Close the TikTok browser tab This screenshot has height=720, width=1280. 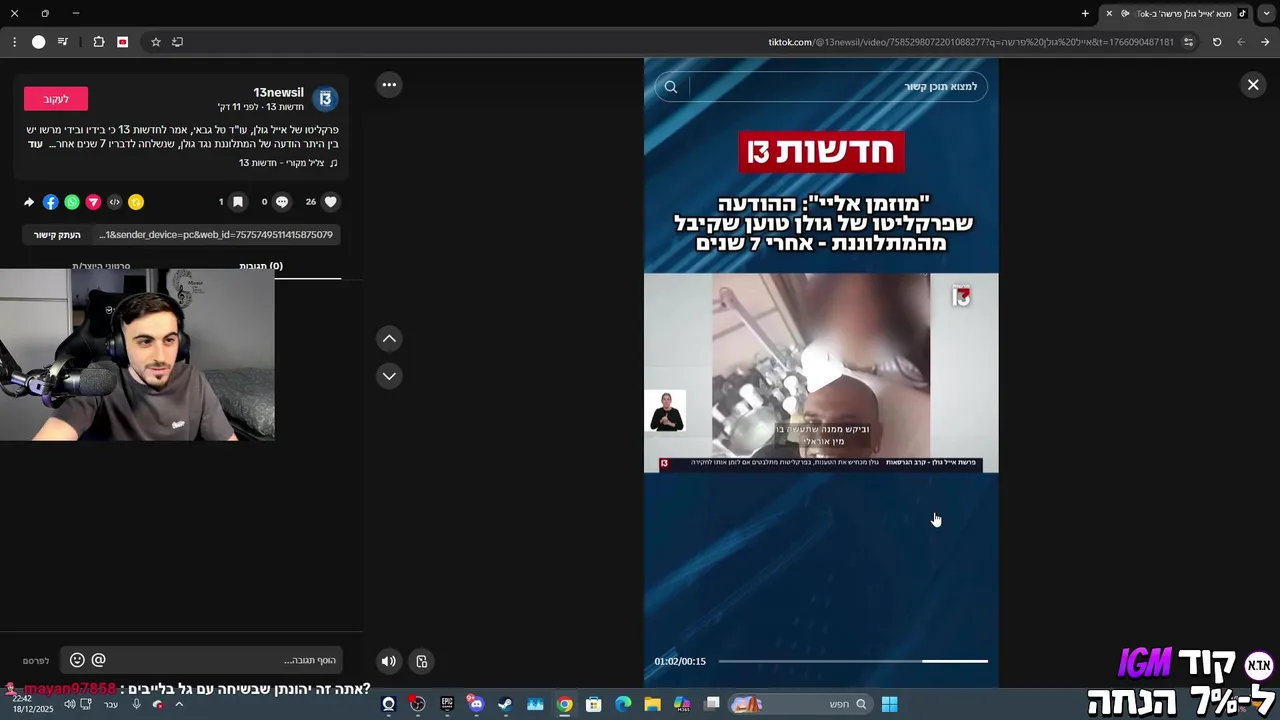point(1109,13)
